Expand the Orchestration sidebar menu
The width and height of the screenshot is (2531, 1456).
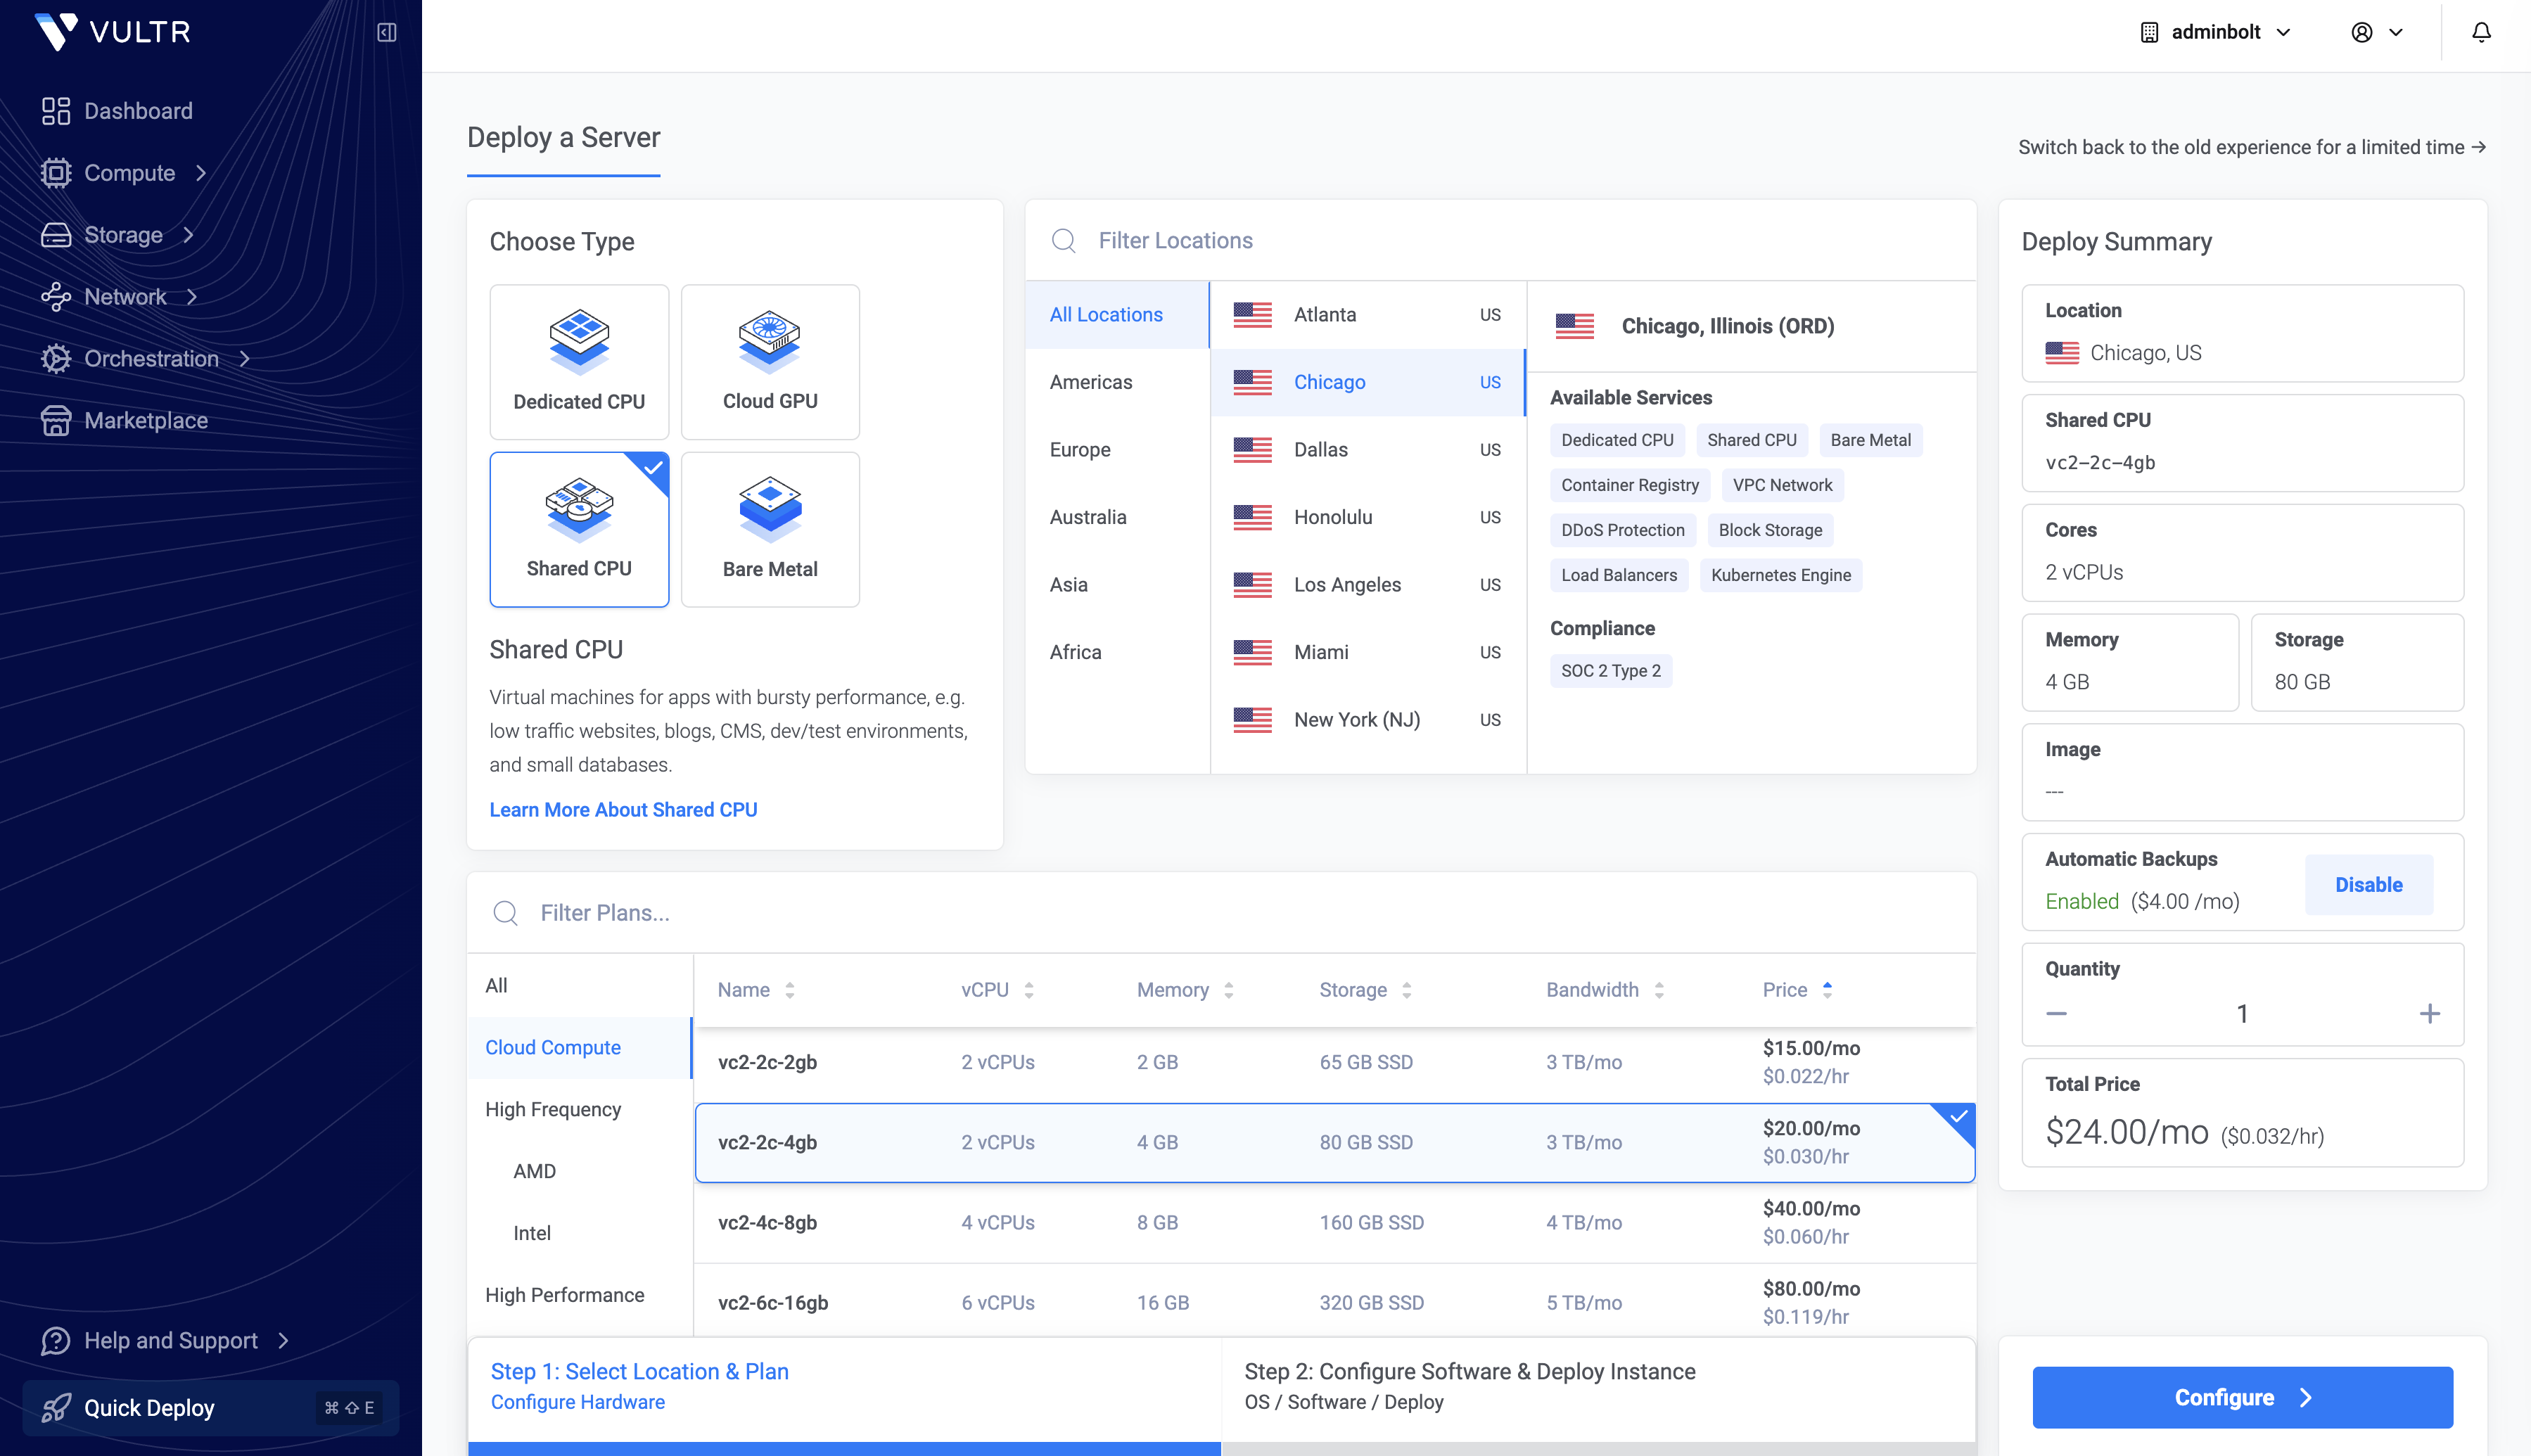(145, 359)
